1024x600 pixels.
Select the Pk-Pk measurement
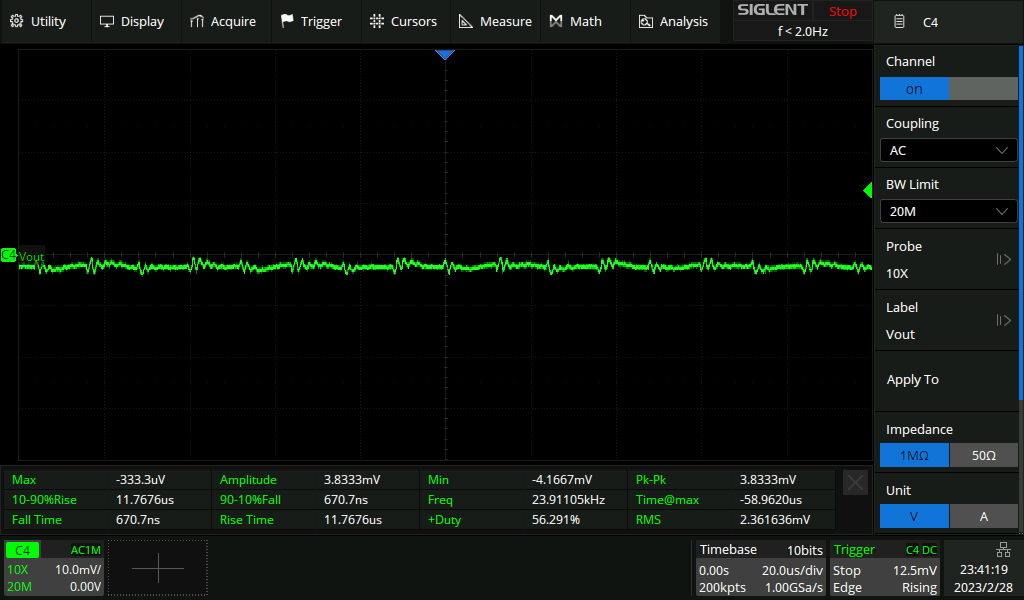[731, 480]
